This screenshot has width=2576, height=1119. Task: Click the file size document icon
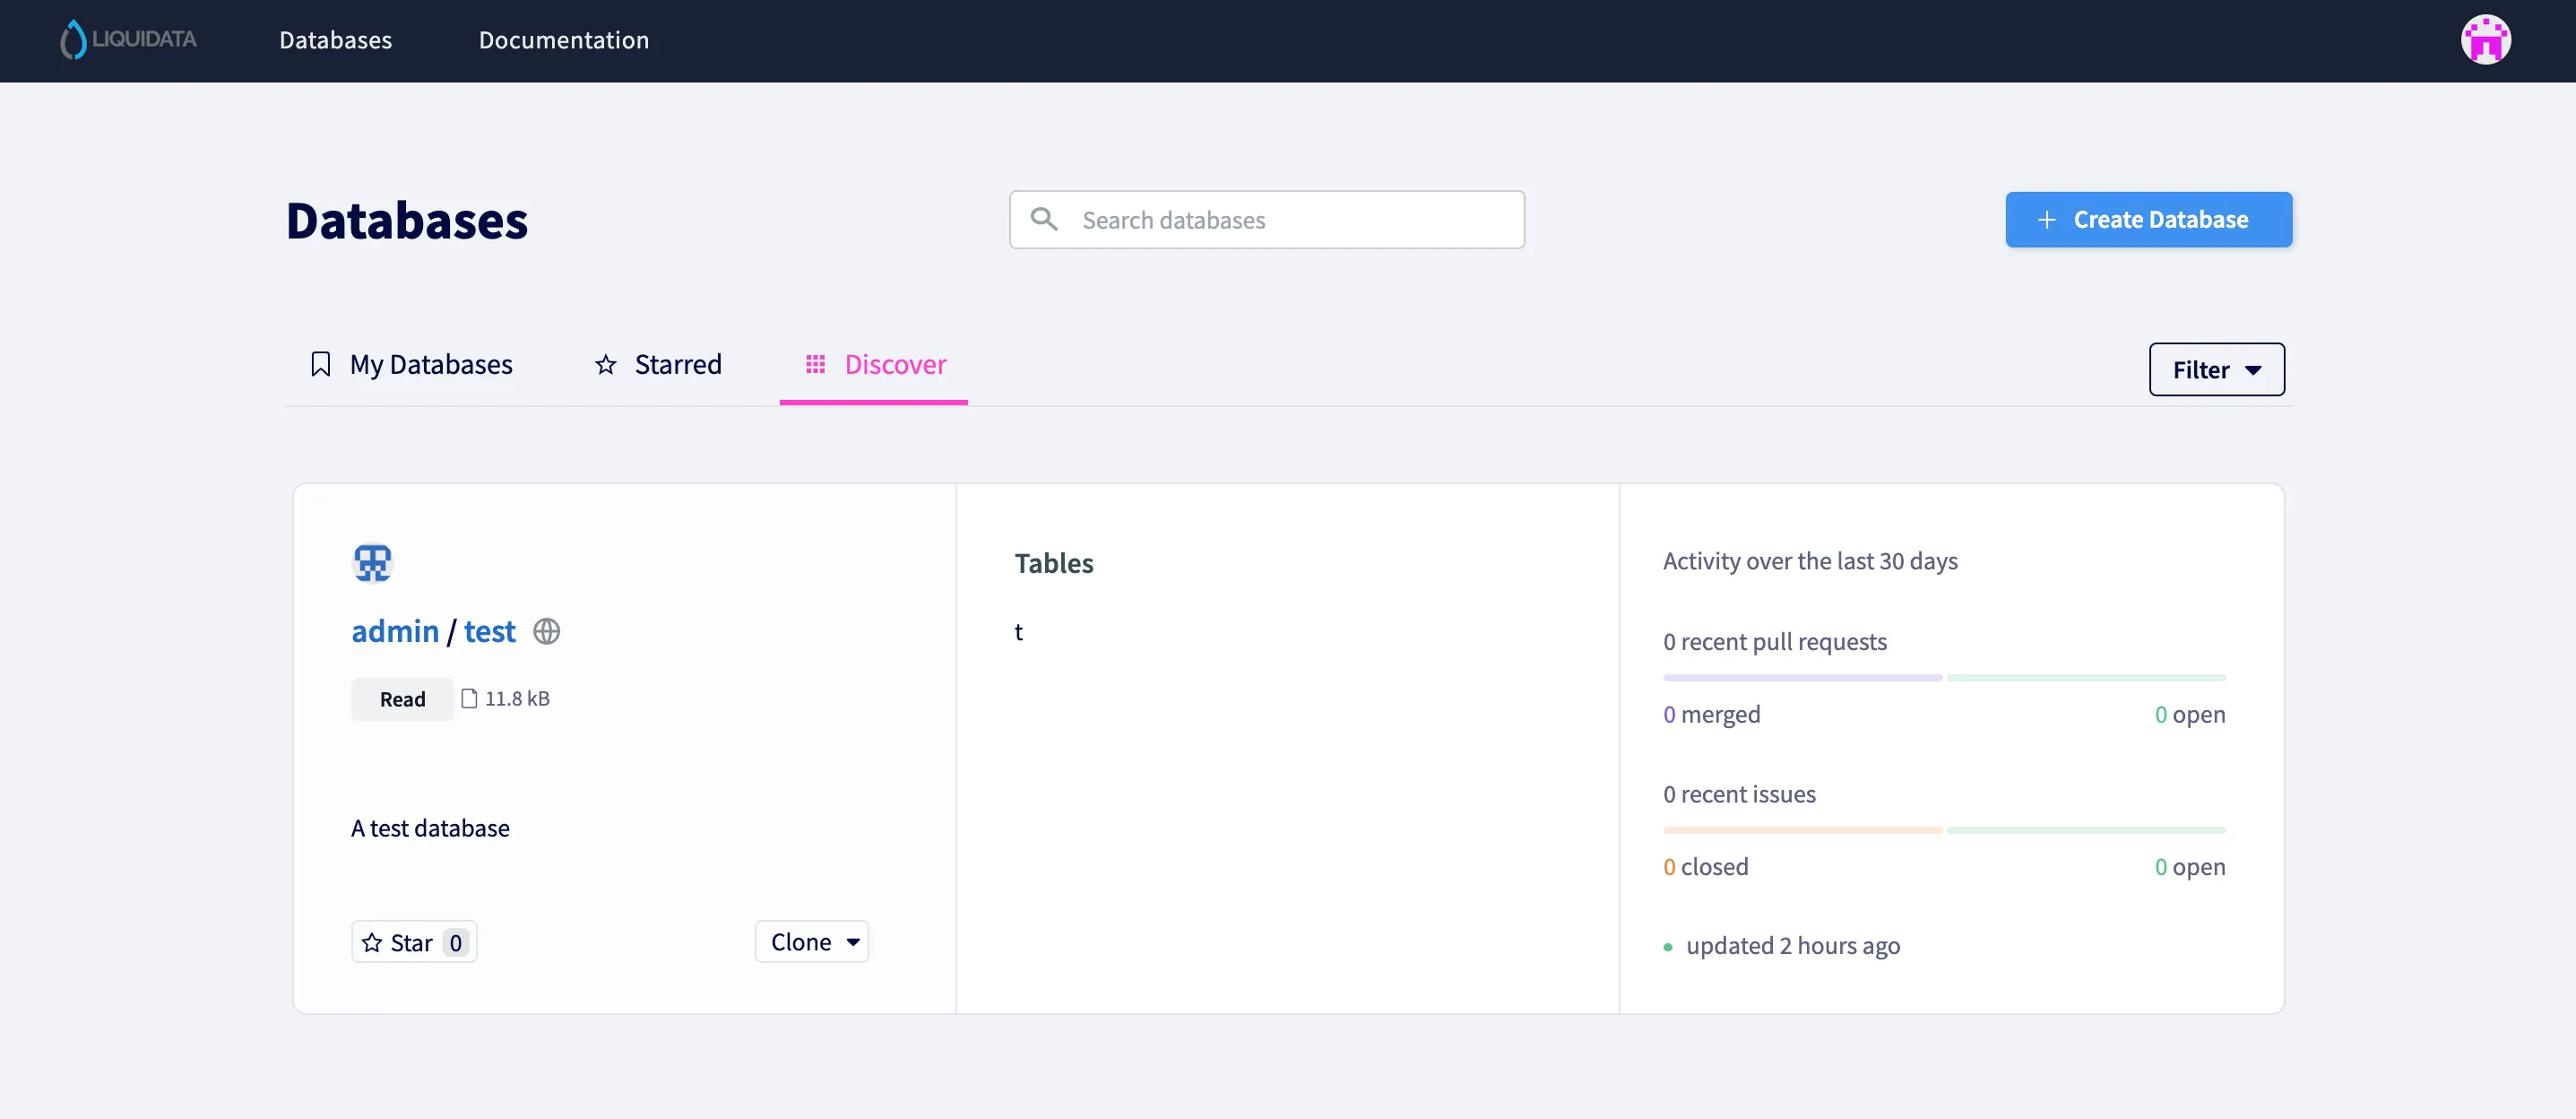(468, 698)
